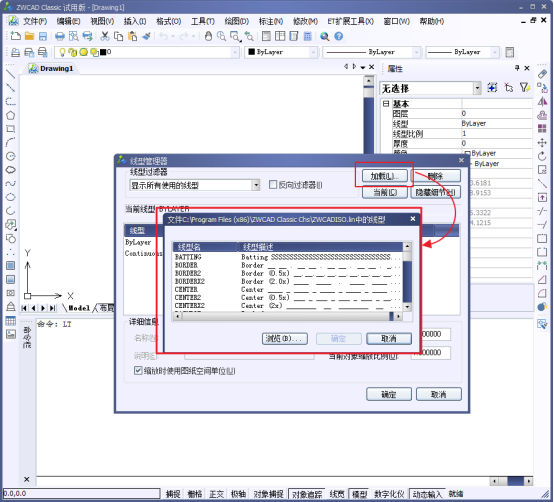
Task: Open the folder icon to open file
Action: (29, 36)
